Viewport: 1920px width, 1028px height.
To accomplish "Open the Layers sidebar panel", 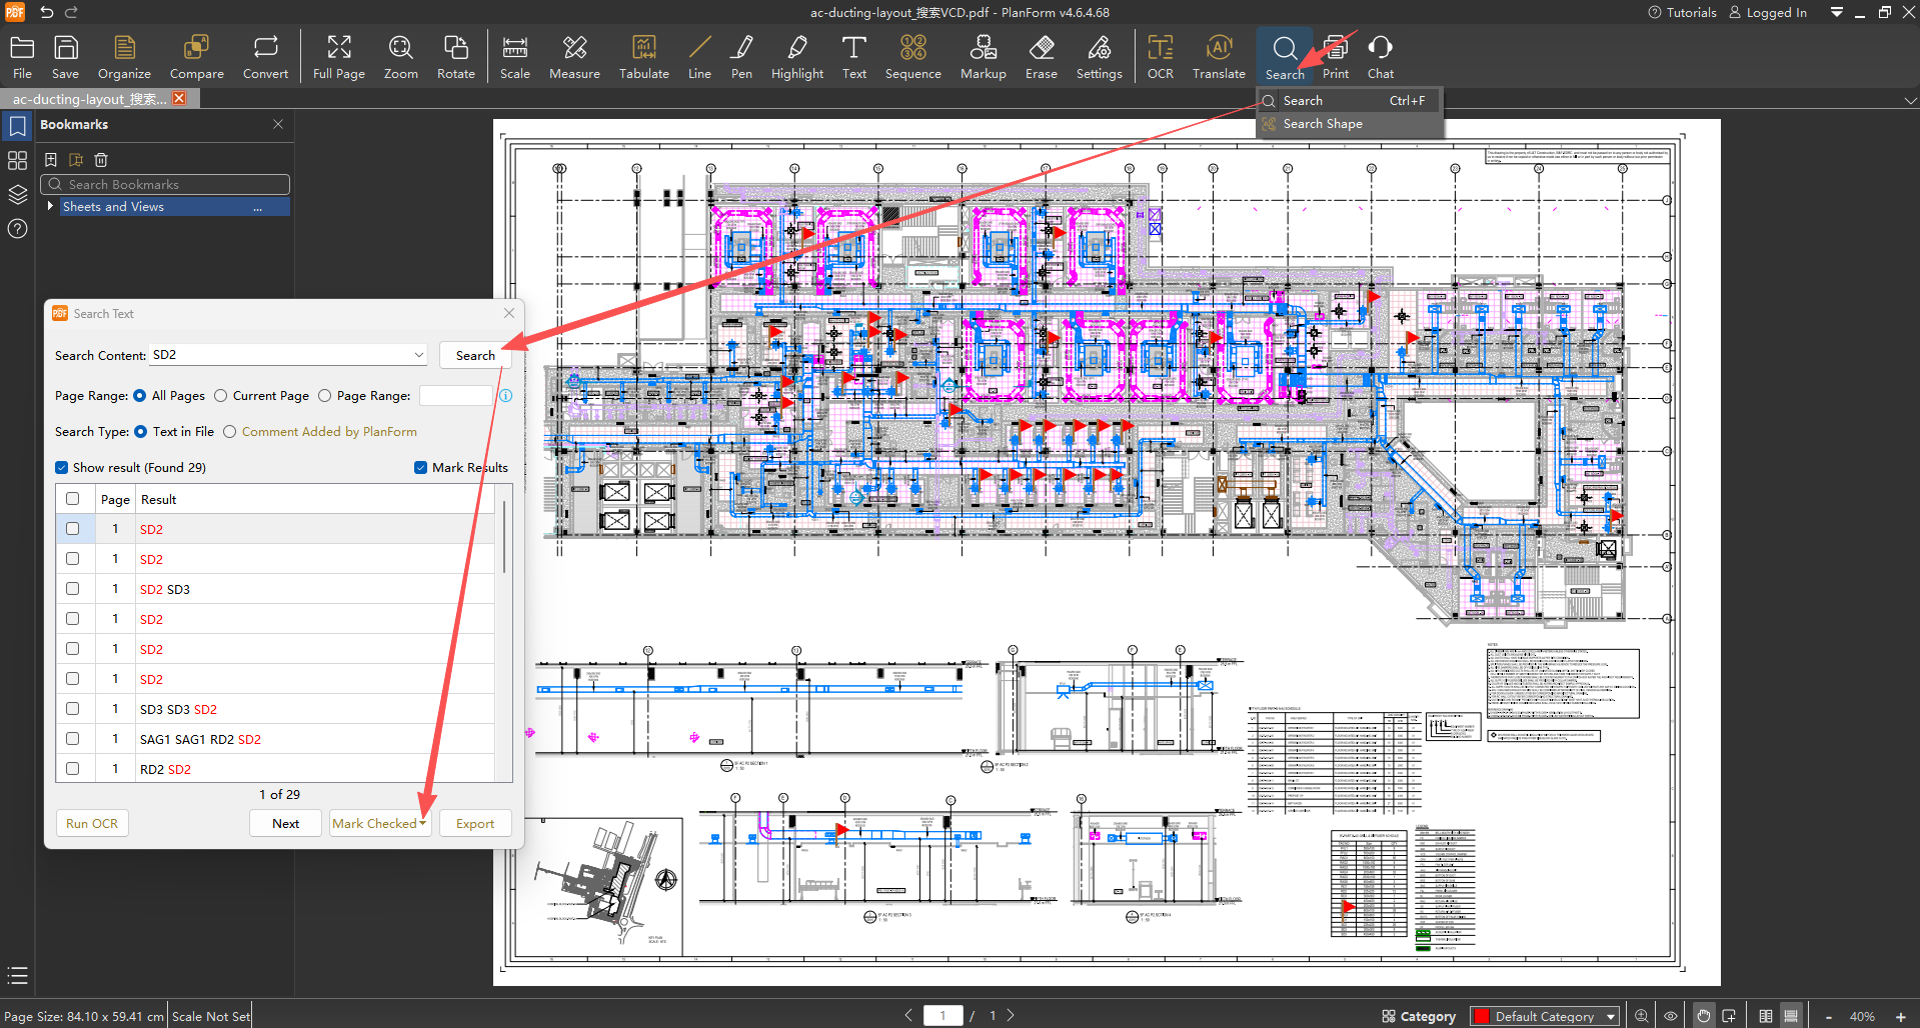I will pos(17,194).
